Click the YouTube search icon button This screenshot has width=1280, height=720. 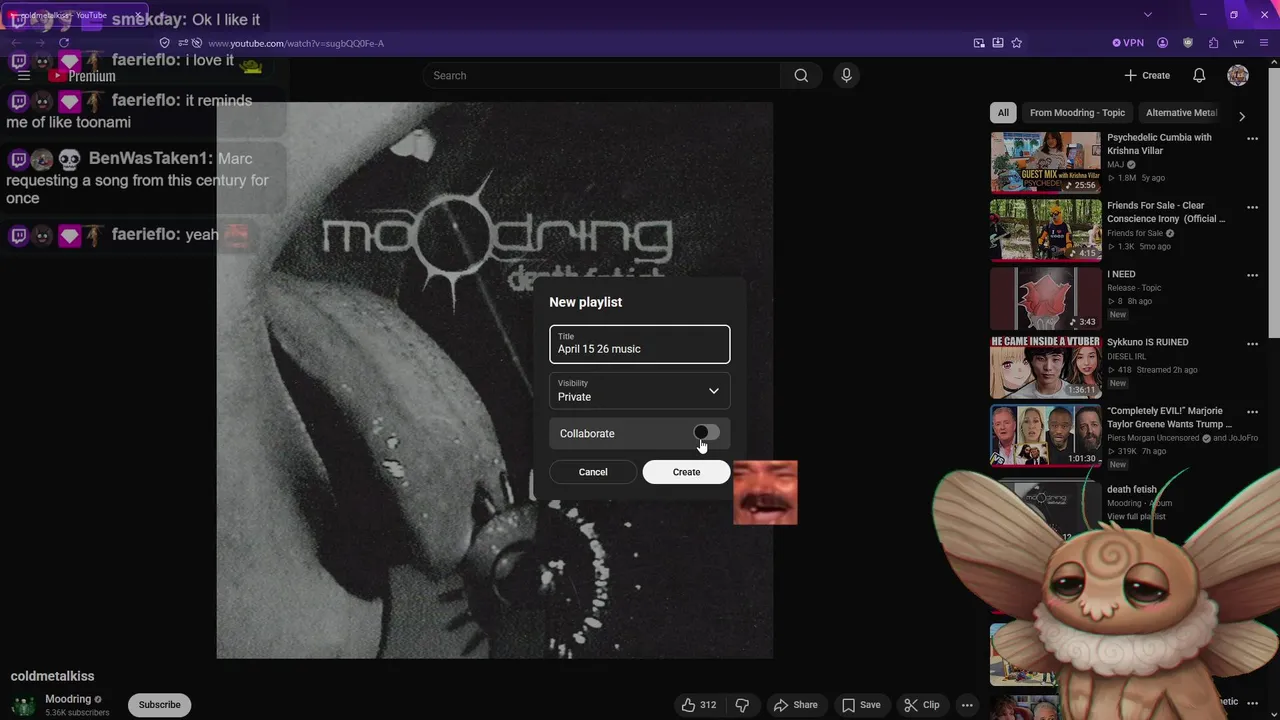pyautogui.click(x=801, y=75)
